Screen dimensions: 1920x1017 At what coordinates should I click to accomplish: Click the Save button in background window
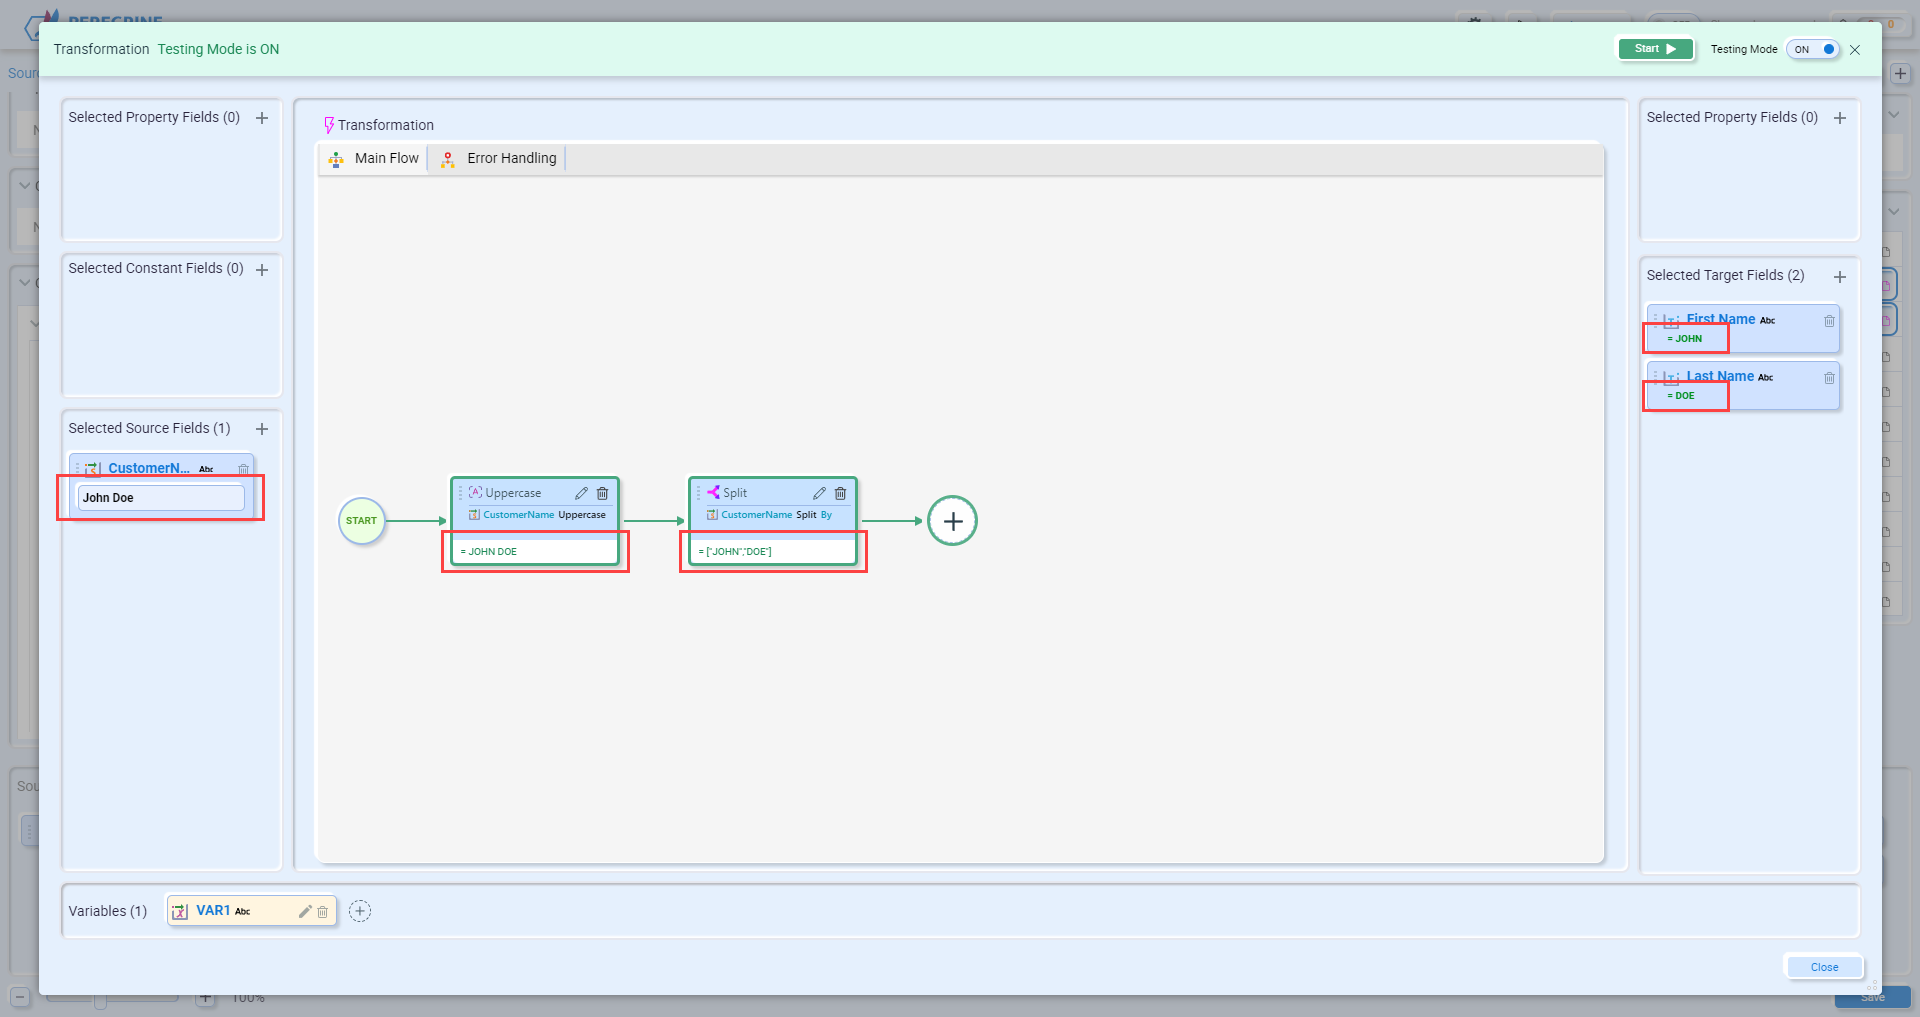tap(1872, 998)
